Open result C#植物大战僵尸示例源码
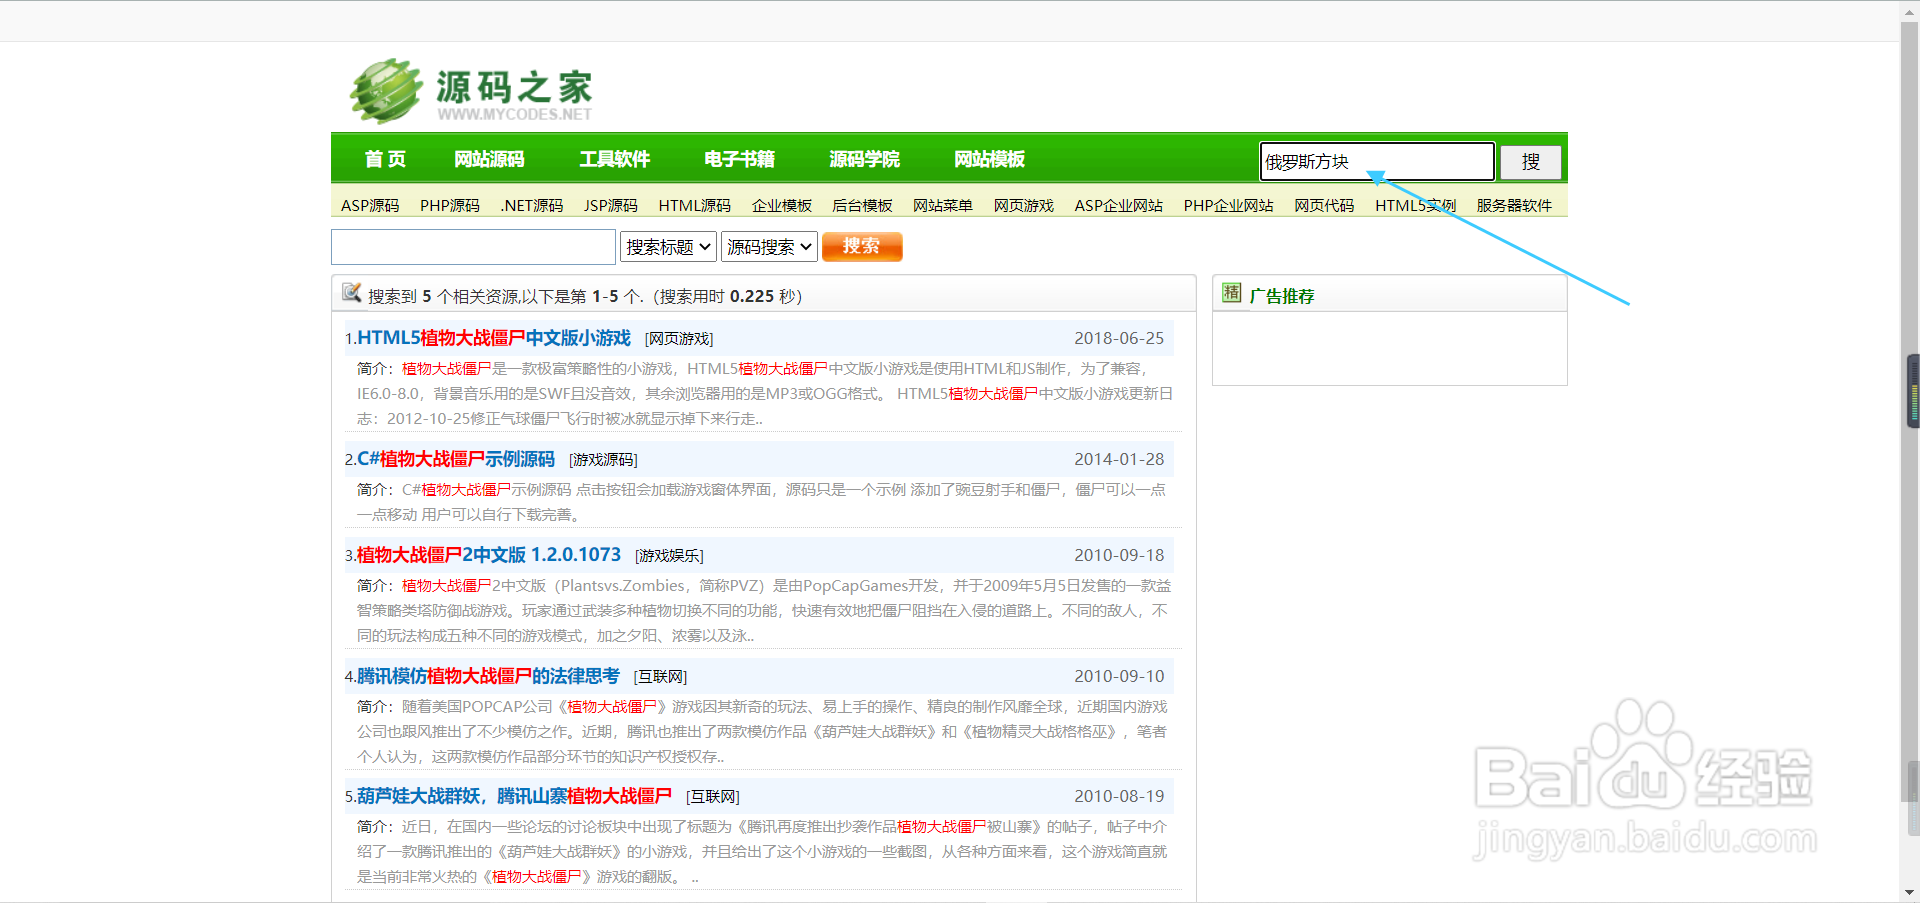1920x903 pixels. [x=456, y=459]
